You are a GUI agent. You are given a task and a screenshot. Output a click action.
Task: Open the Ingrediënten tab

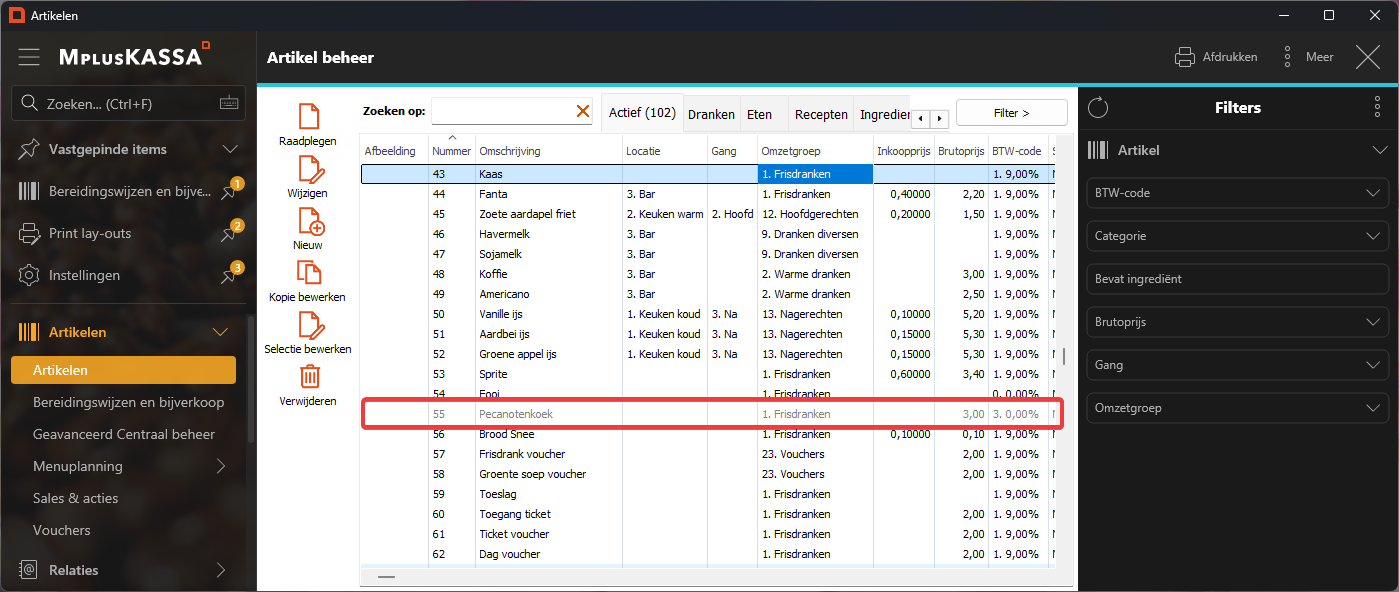tap(884, 115)
